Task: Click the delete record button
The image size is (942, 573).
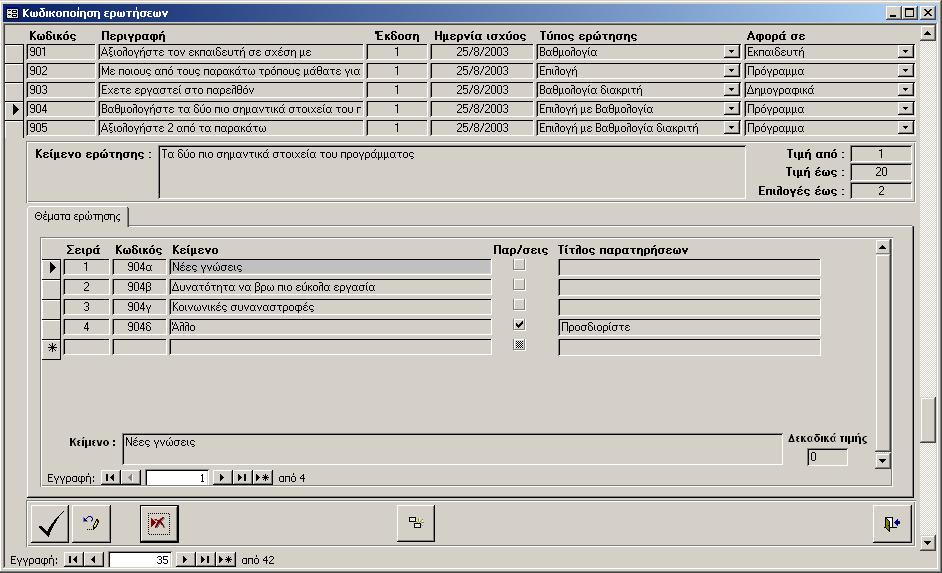Action: (158, 523)
